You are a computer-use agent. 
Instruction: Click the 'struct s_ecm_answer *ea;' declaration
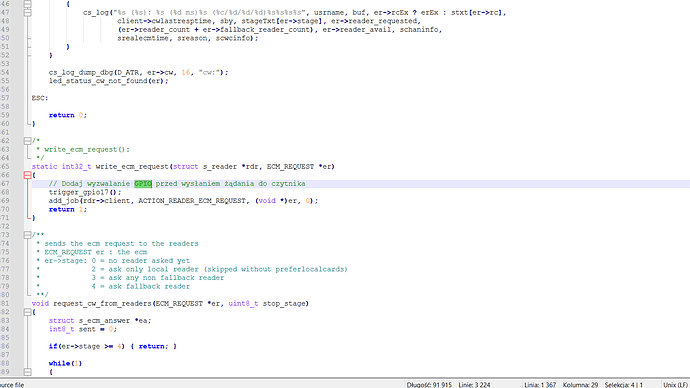(x=100, y=321)
